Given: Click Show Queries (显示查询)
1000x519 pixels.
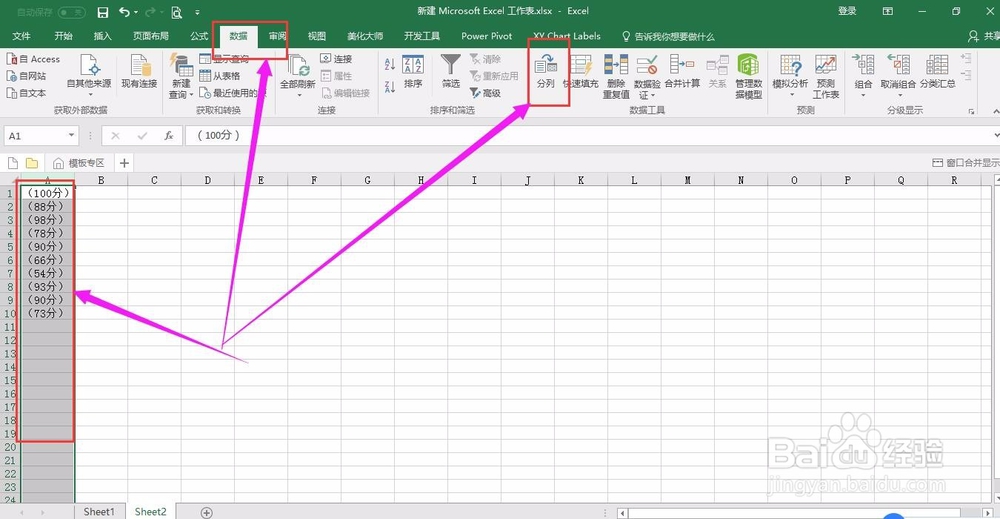Looking at the screenshot, I should coord(224,59).
